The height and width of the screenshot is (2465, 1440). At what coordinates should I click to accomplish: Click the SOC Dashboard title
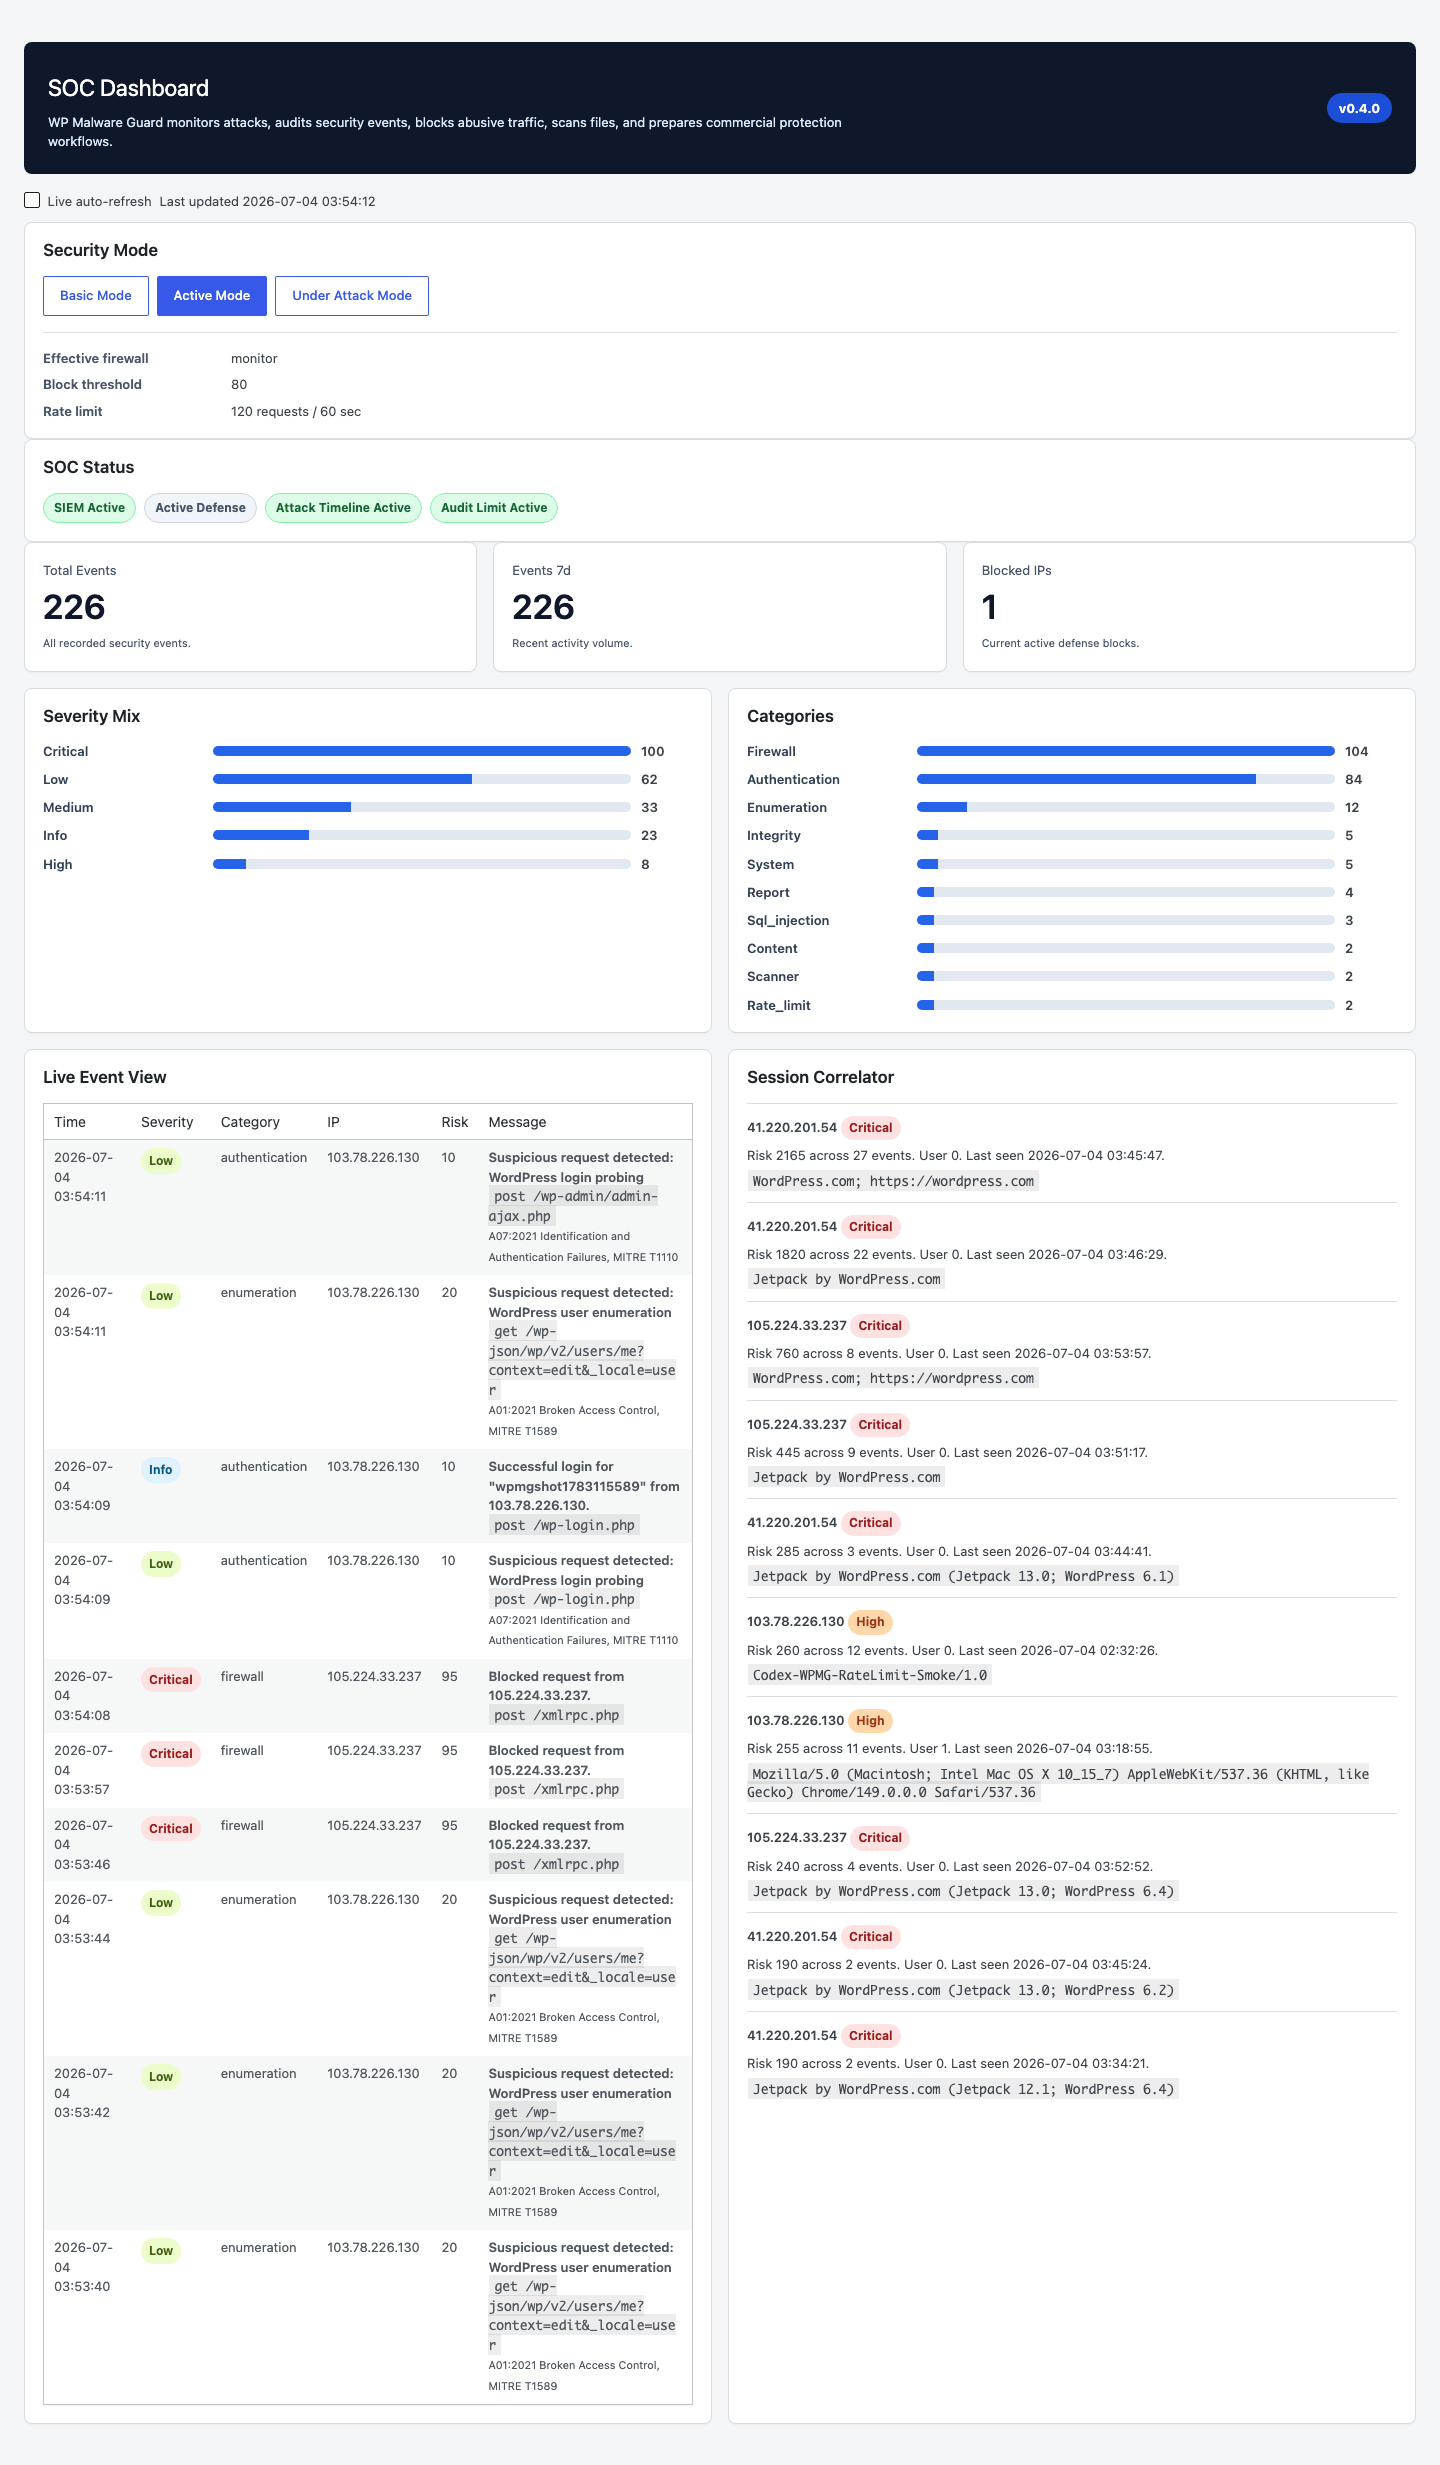tap(128, 88)
